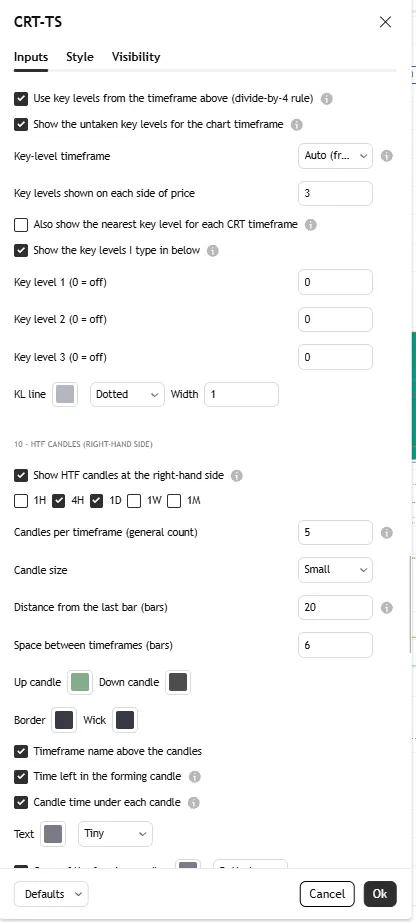Enable the 1H timeframe checkbox
Image resolution: width=416 pixels, height=922 pixels.
[21, 500]
